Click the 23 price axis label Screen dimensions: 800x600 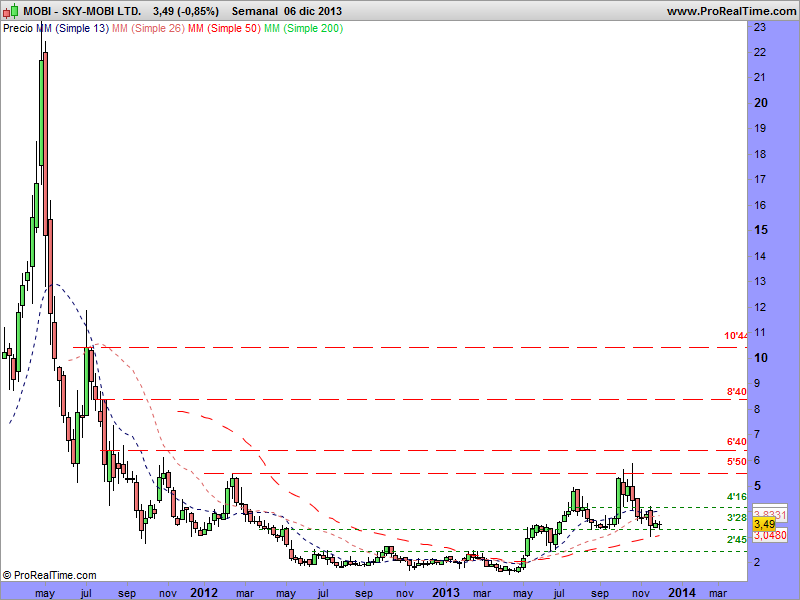760,27
